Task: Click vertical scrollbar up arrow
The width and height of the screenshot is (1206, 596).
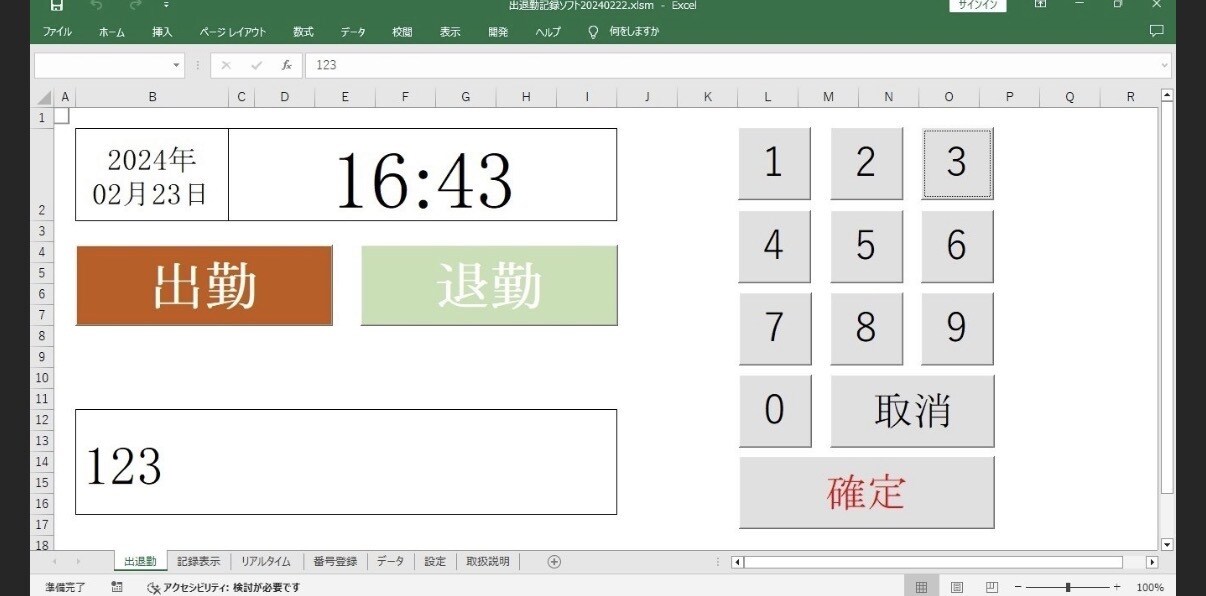Action: (x=1167, y=96)
